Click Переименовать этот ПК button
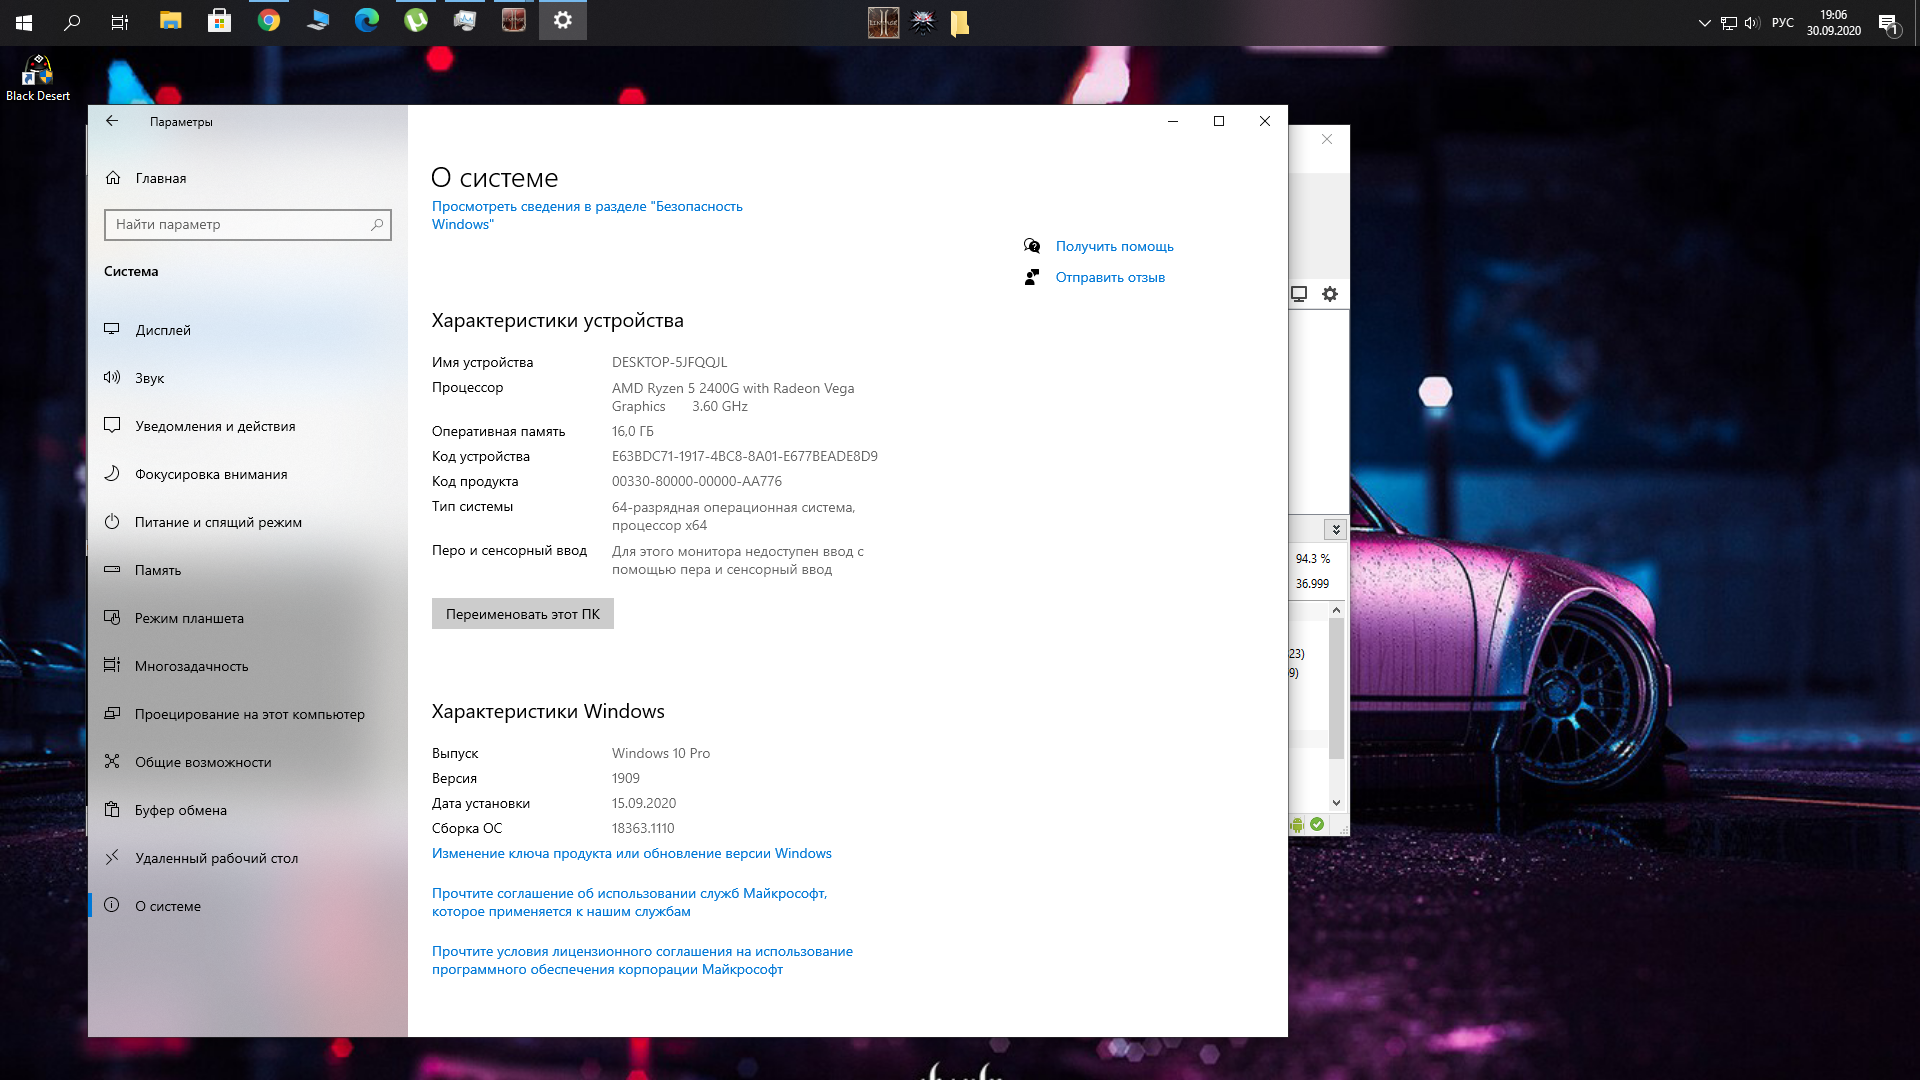The height and width of the screenshot is (1080, 1920). [523, 614]
